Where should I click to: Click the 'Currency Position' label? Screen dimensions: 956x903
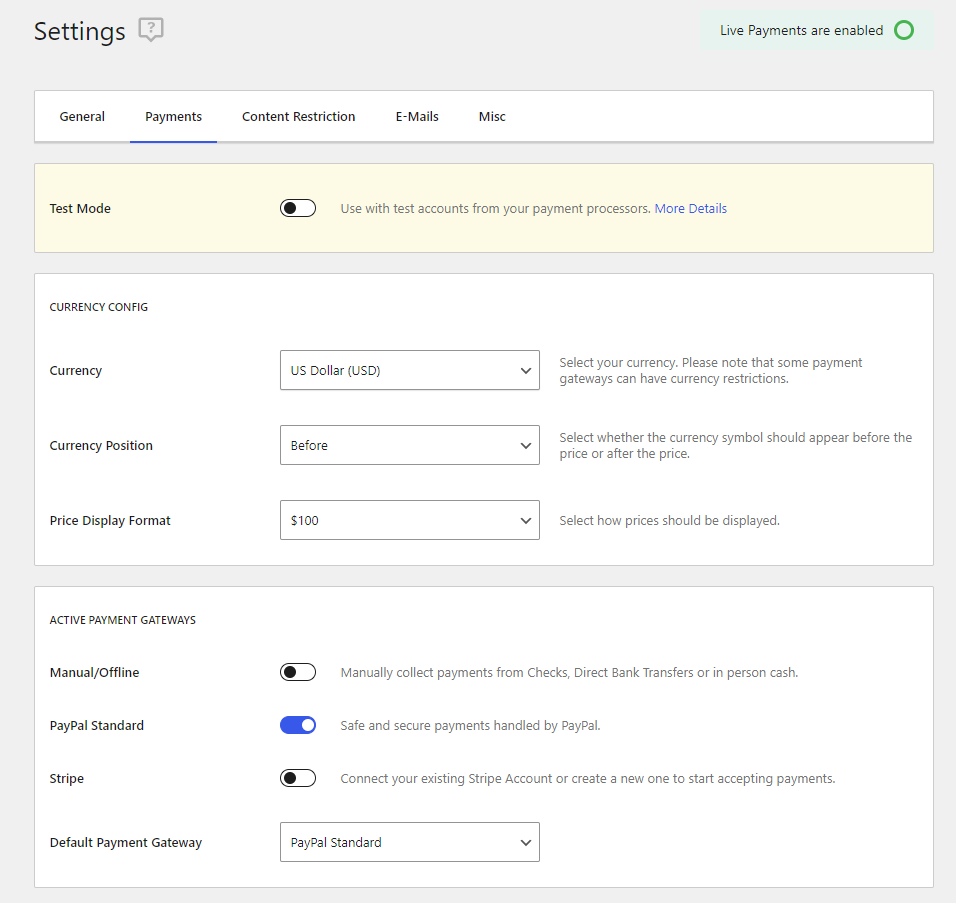click(x=101, y=446)
